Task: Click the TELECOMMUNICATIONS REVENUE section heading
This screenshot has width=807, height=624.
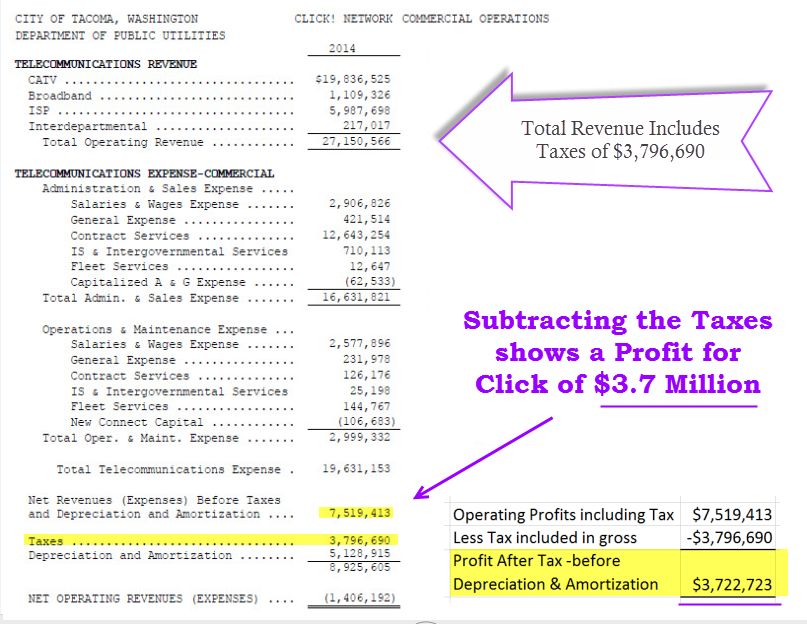Action: pyautogui.click(x=105, y=64)
